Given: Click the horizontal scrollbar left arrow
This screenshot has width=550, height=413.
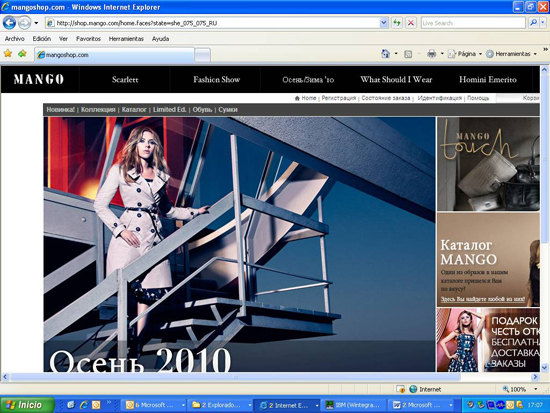Looking at the screenshot, I should coord(5,377).
